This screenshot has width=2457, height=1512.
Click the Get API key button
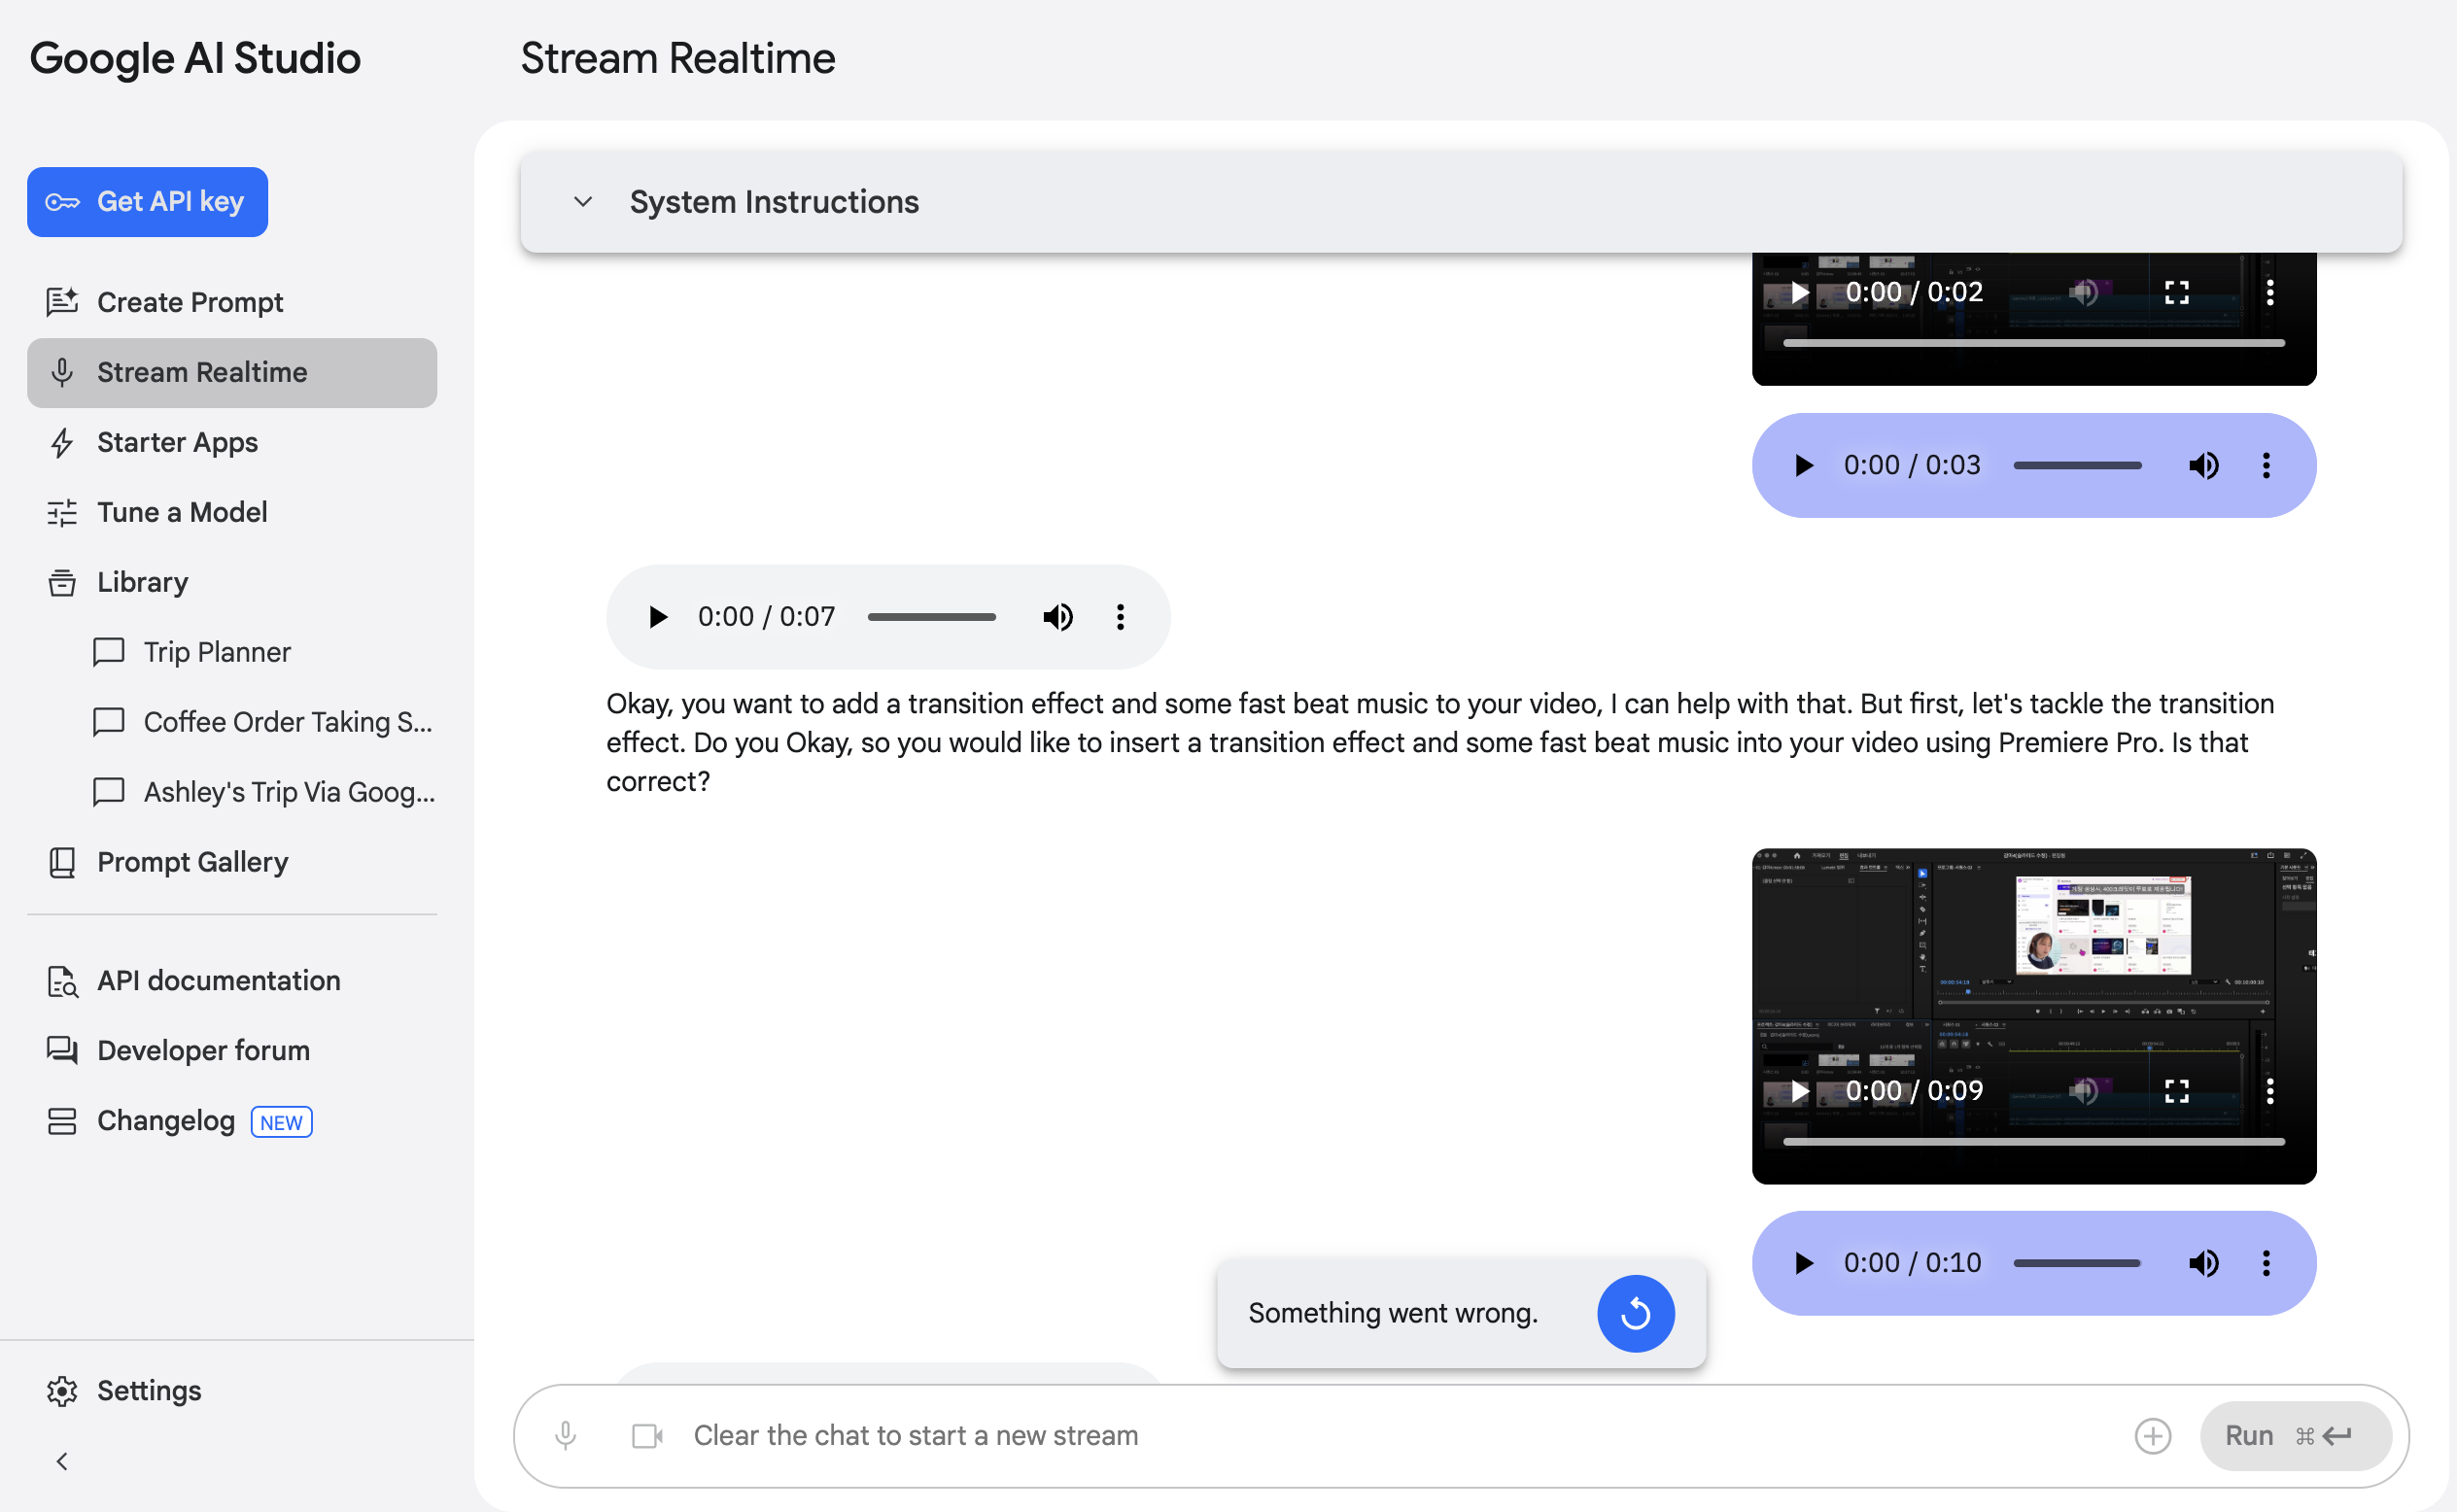147,202
